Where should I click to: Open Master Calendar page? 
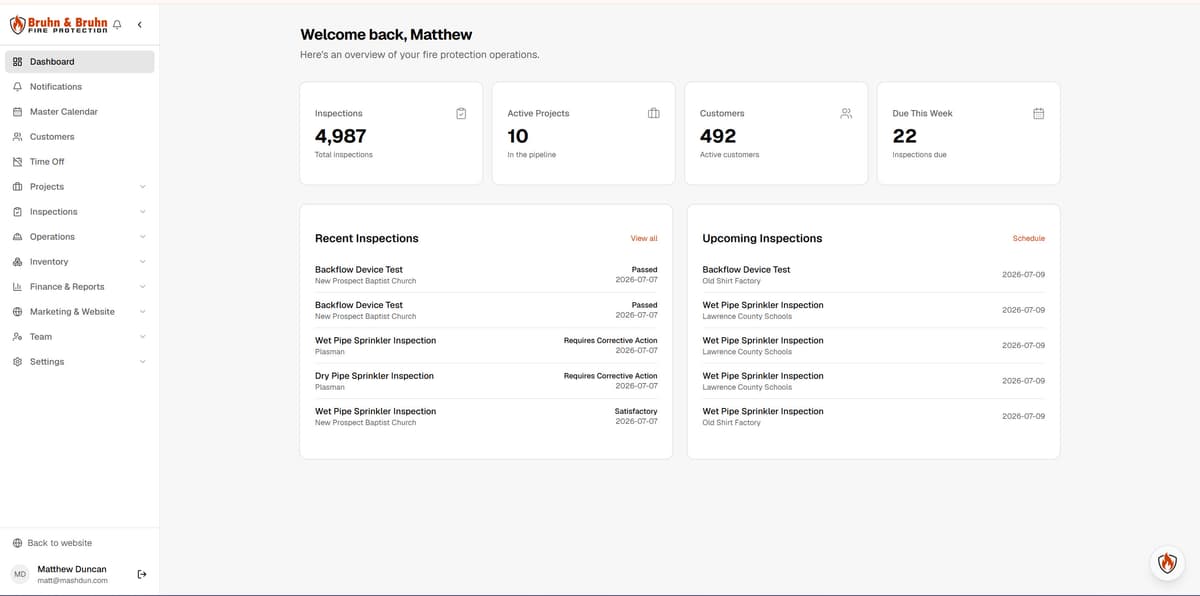point(80,112)
